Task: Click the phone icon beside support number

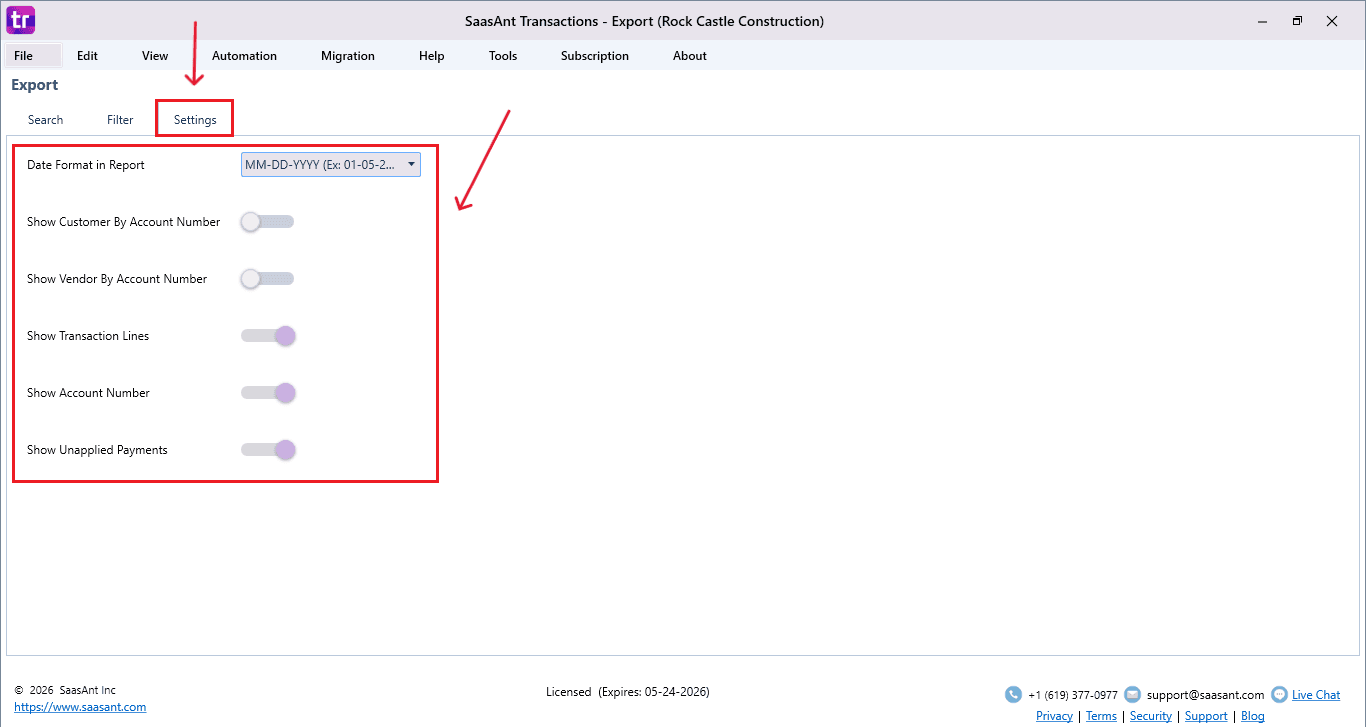Action: 1013,694
